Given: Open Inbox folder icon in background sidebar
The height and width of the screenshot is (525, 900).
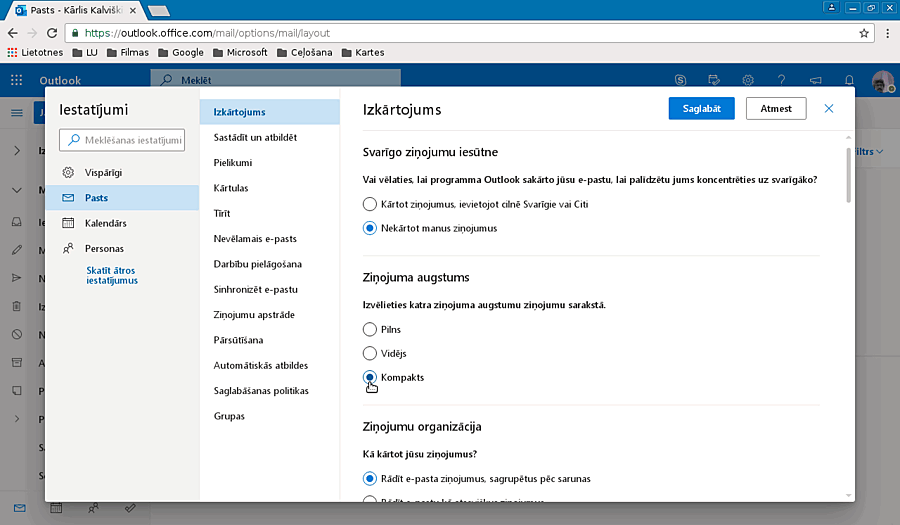Looking at the screenshot, I should [x=17, y=221].
